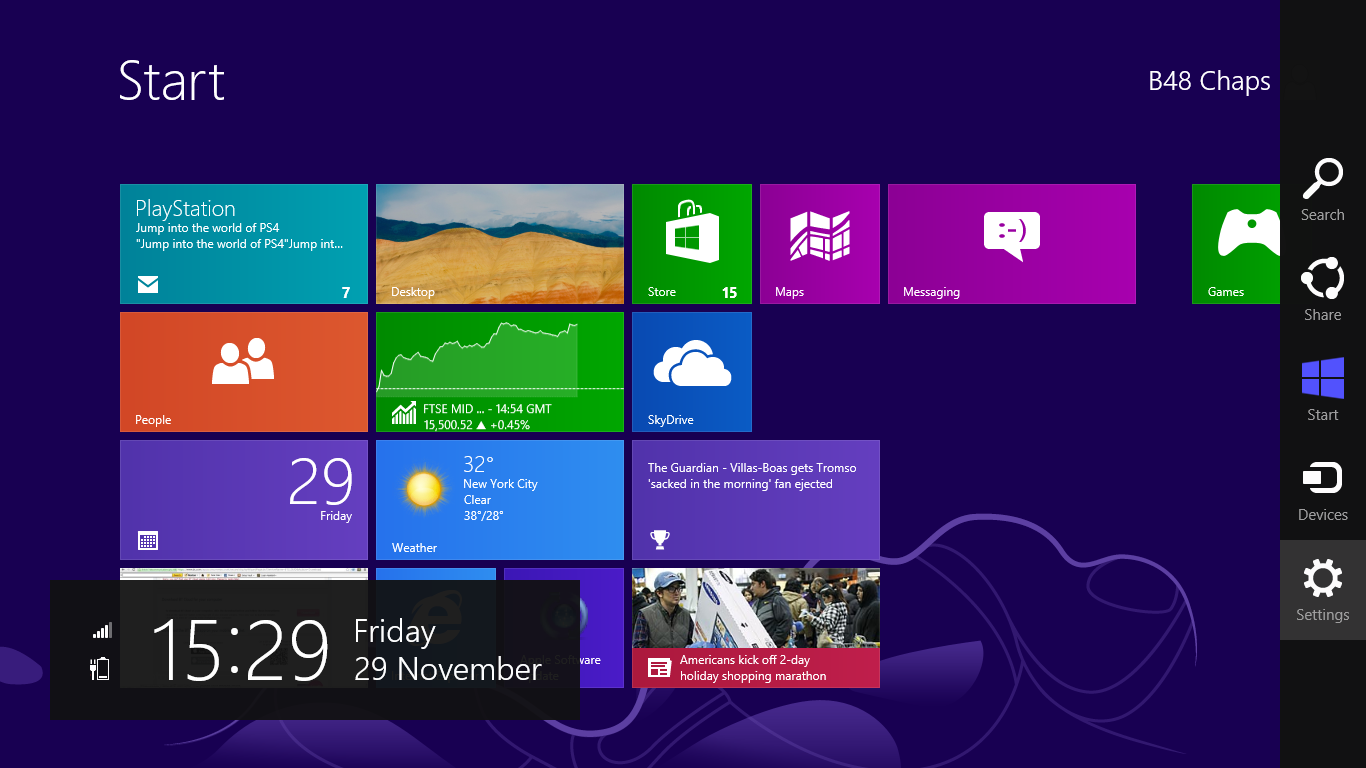Click the "29 November" date text
This screenshot has width=1366, height=768.
[x=448, y=669]
